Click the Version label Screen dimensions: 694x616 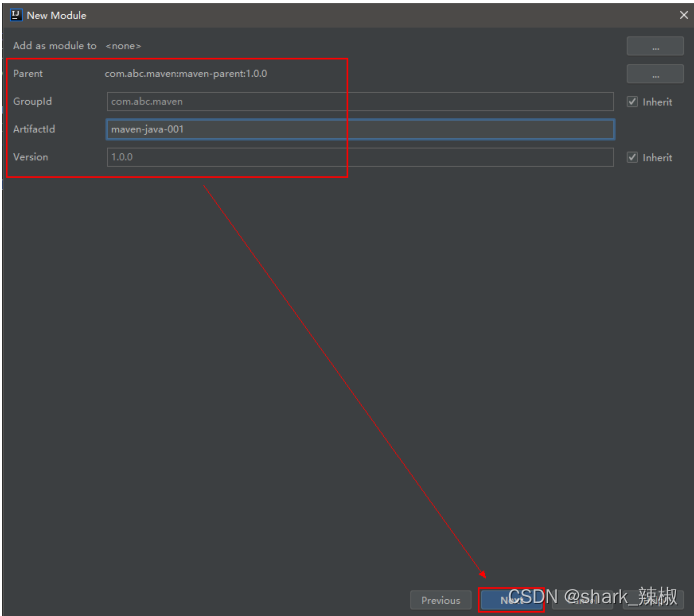coord(30,157)
